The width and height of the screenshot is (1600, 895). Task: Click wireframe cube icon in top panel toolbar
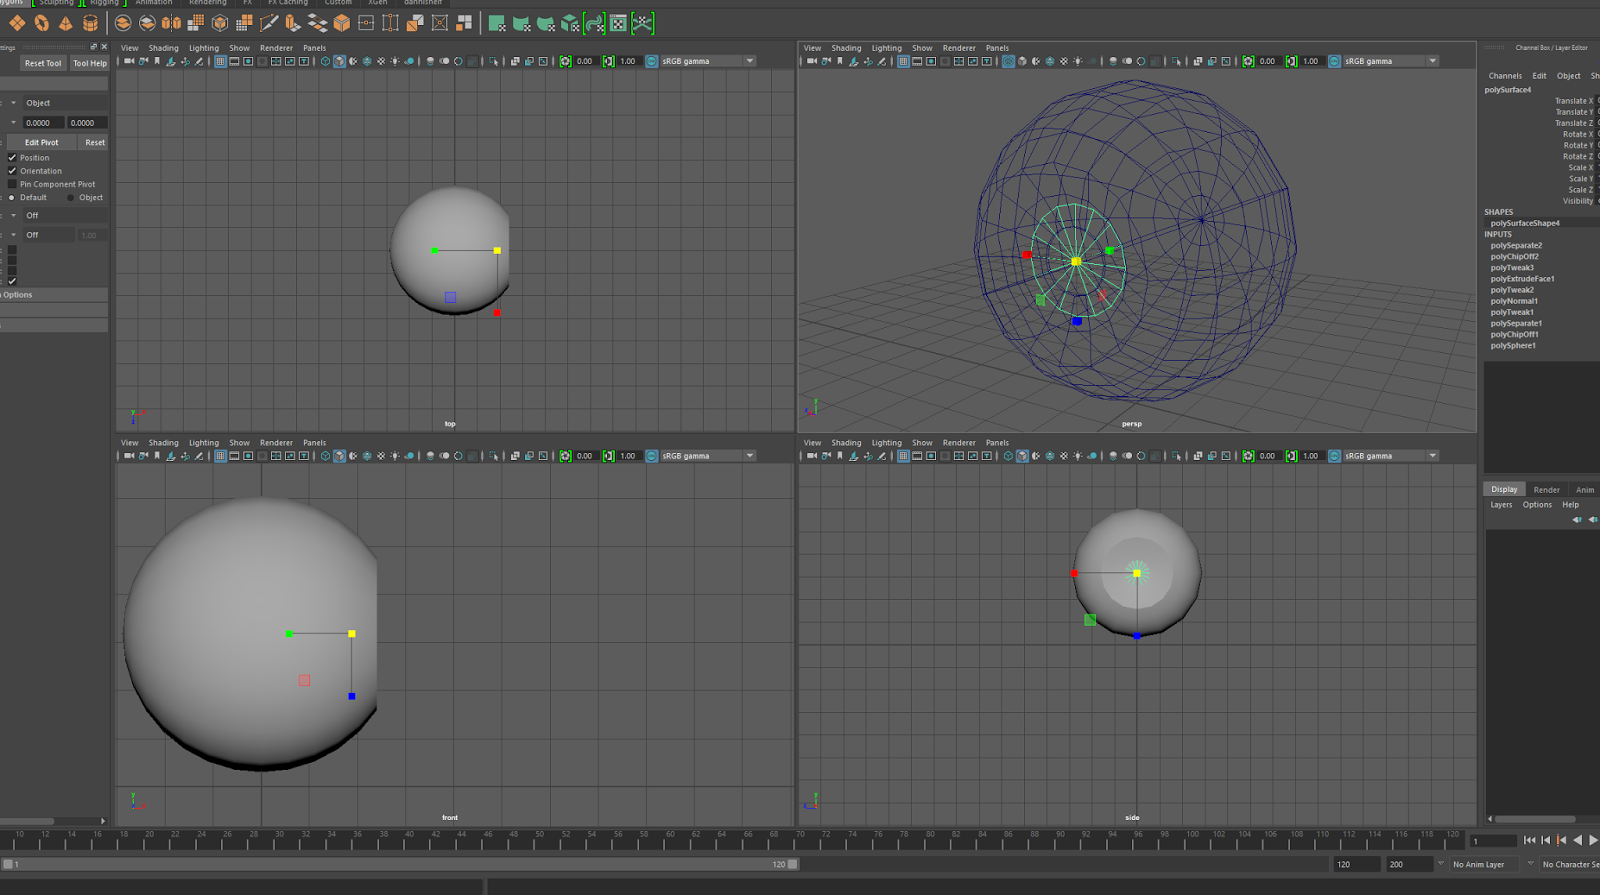coord(325,61)
